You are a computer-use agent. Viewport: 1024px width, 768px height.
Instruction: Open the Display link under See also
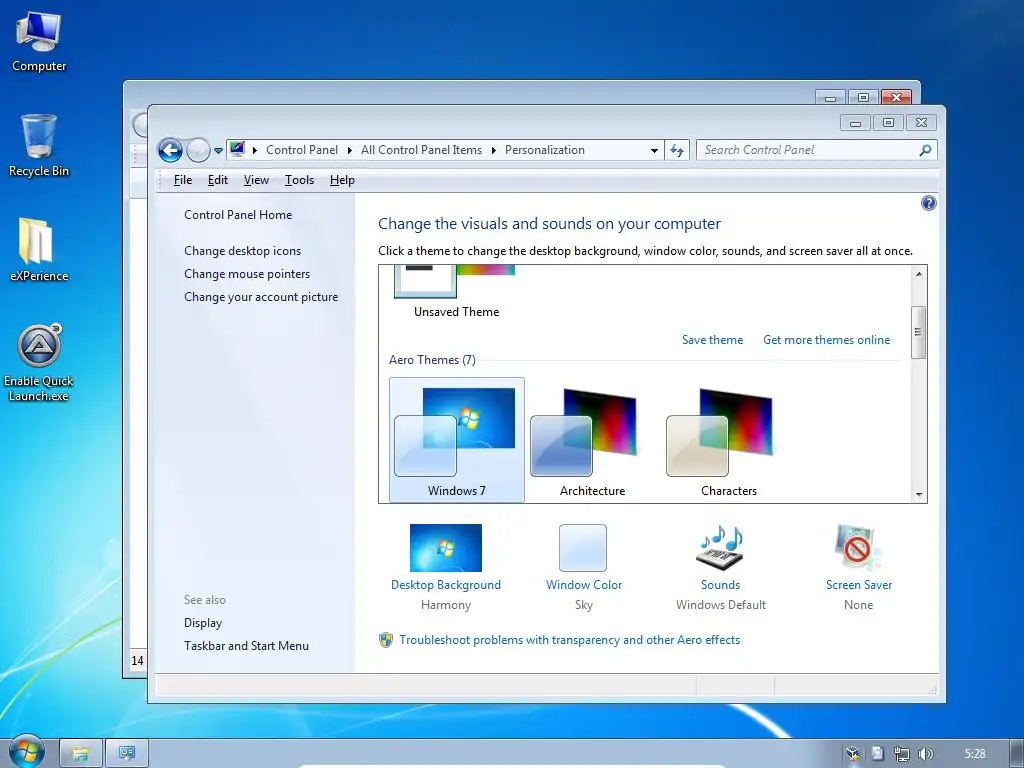203,622
